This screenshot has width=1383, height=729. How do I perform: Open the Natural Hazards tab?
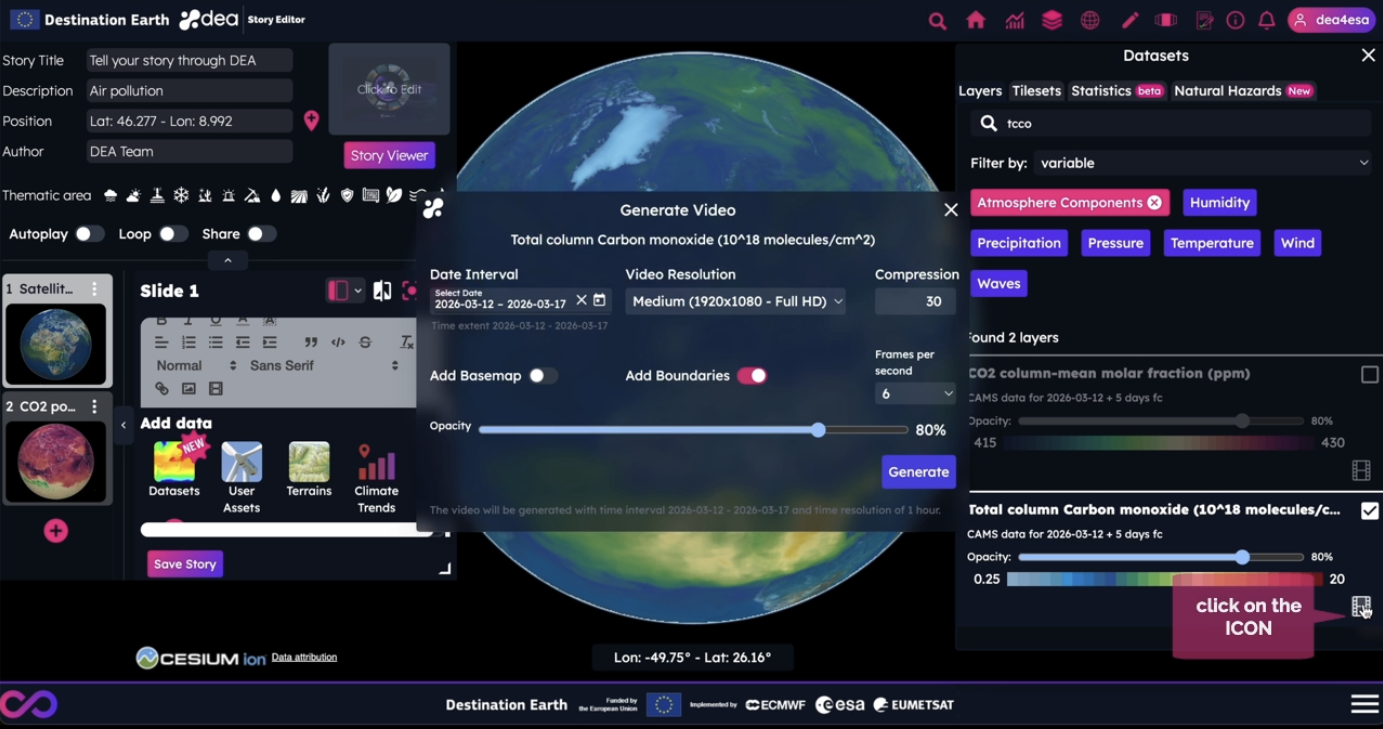point(1241,91)
